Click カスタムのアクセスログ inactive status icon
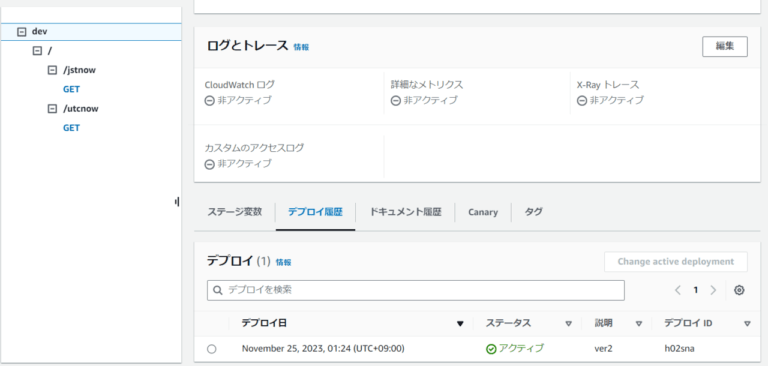This screenshot has height=366, width=768. click(210, 164)
